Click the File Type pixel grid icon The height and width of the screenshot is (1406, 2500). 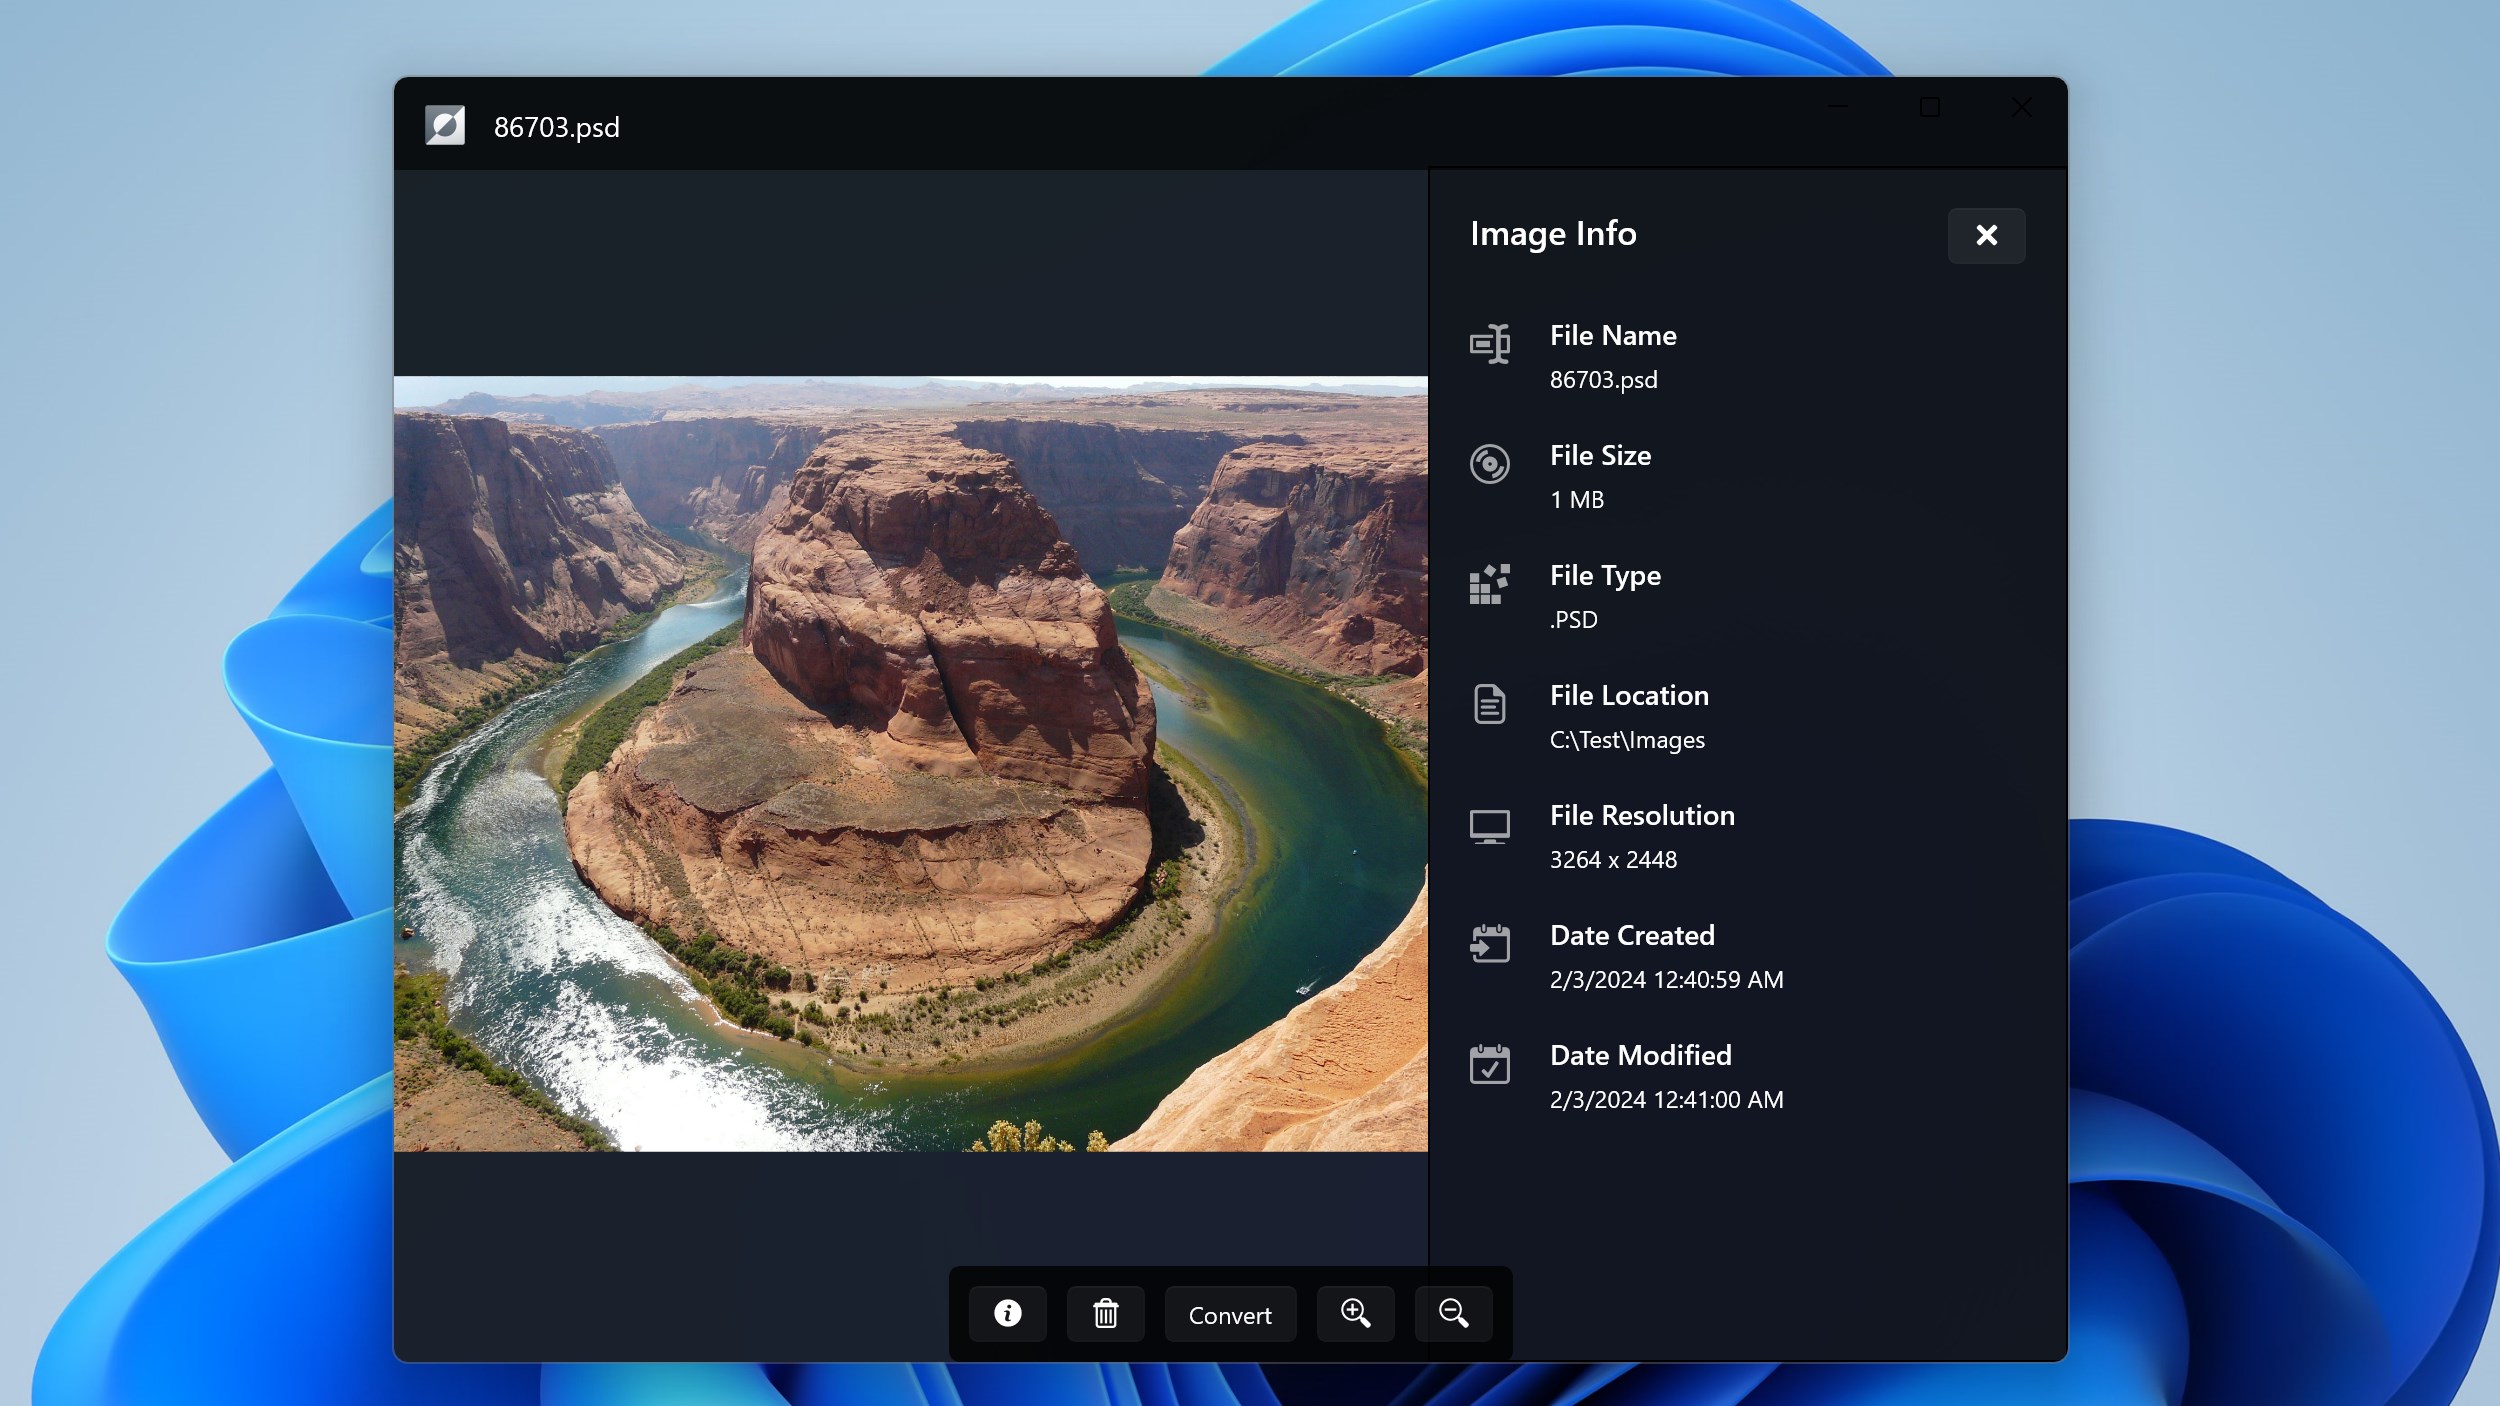pos(1489,584)
